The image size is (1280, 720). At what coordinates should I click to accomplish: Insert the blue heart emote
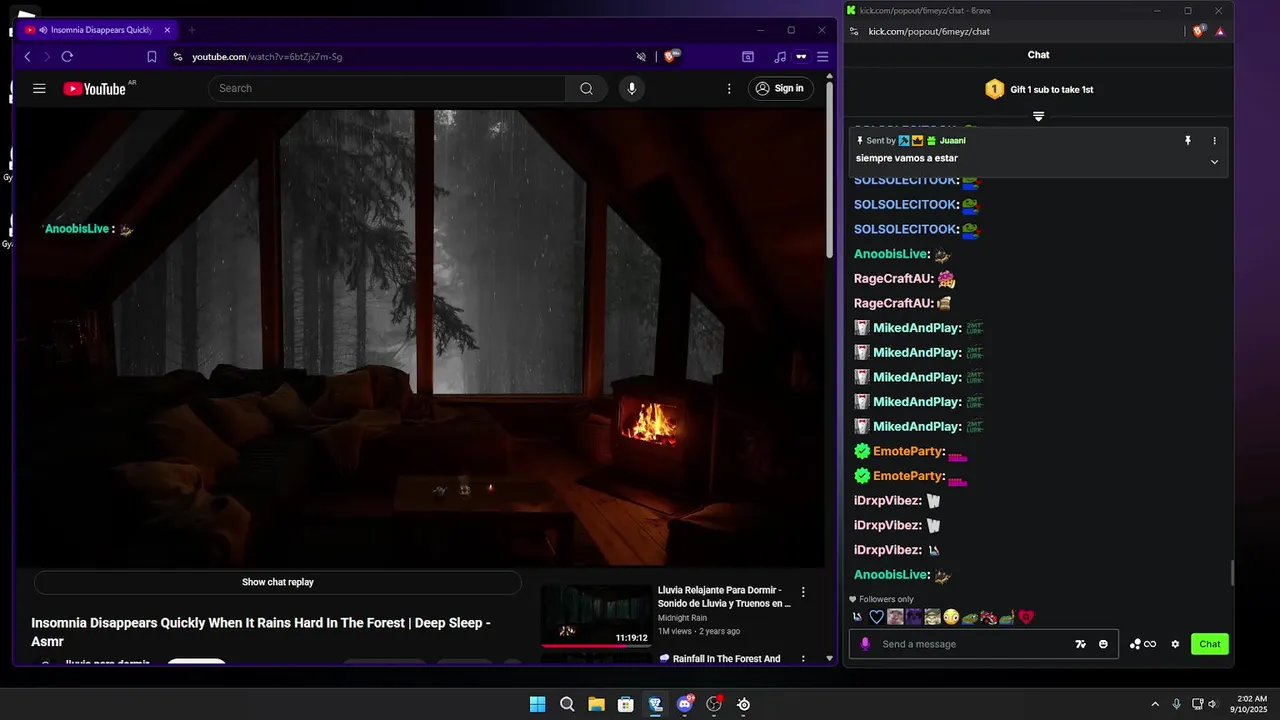pos(877,617)
